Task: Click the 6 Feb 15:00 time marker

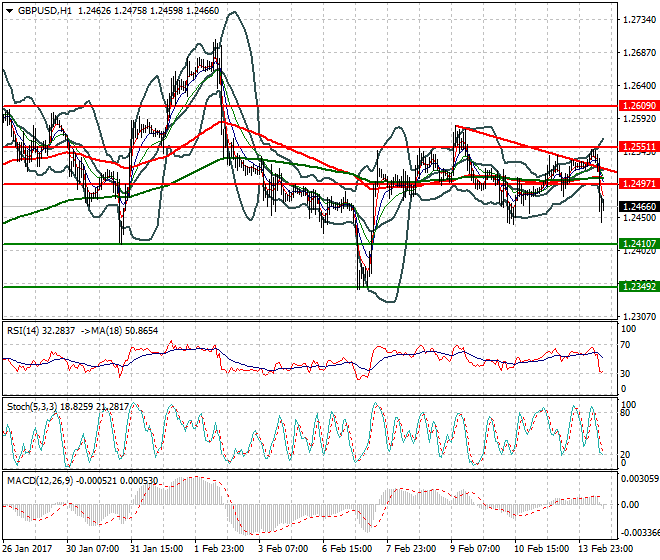Action: click(x=348, y=549)
